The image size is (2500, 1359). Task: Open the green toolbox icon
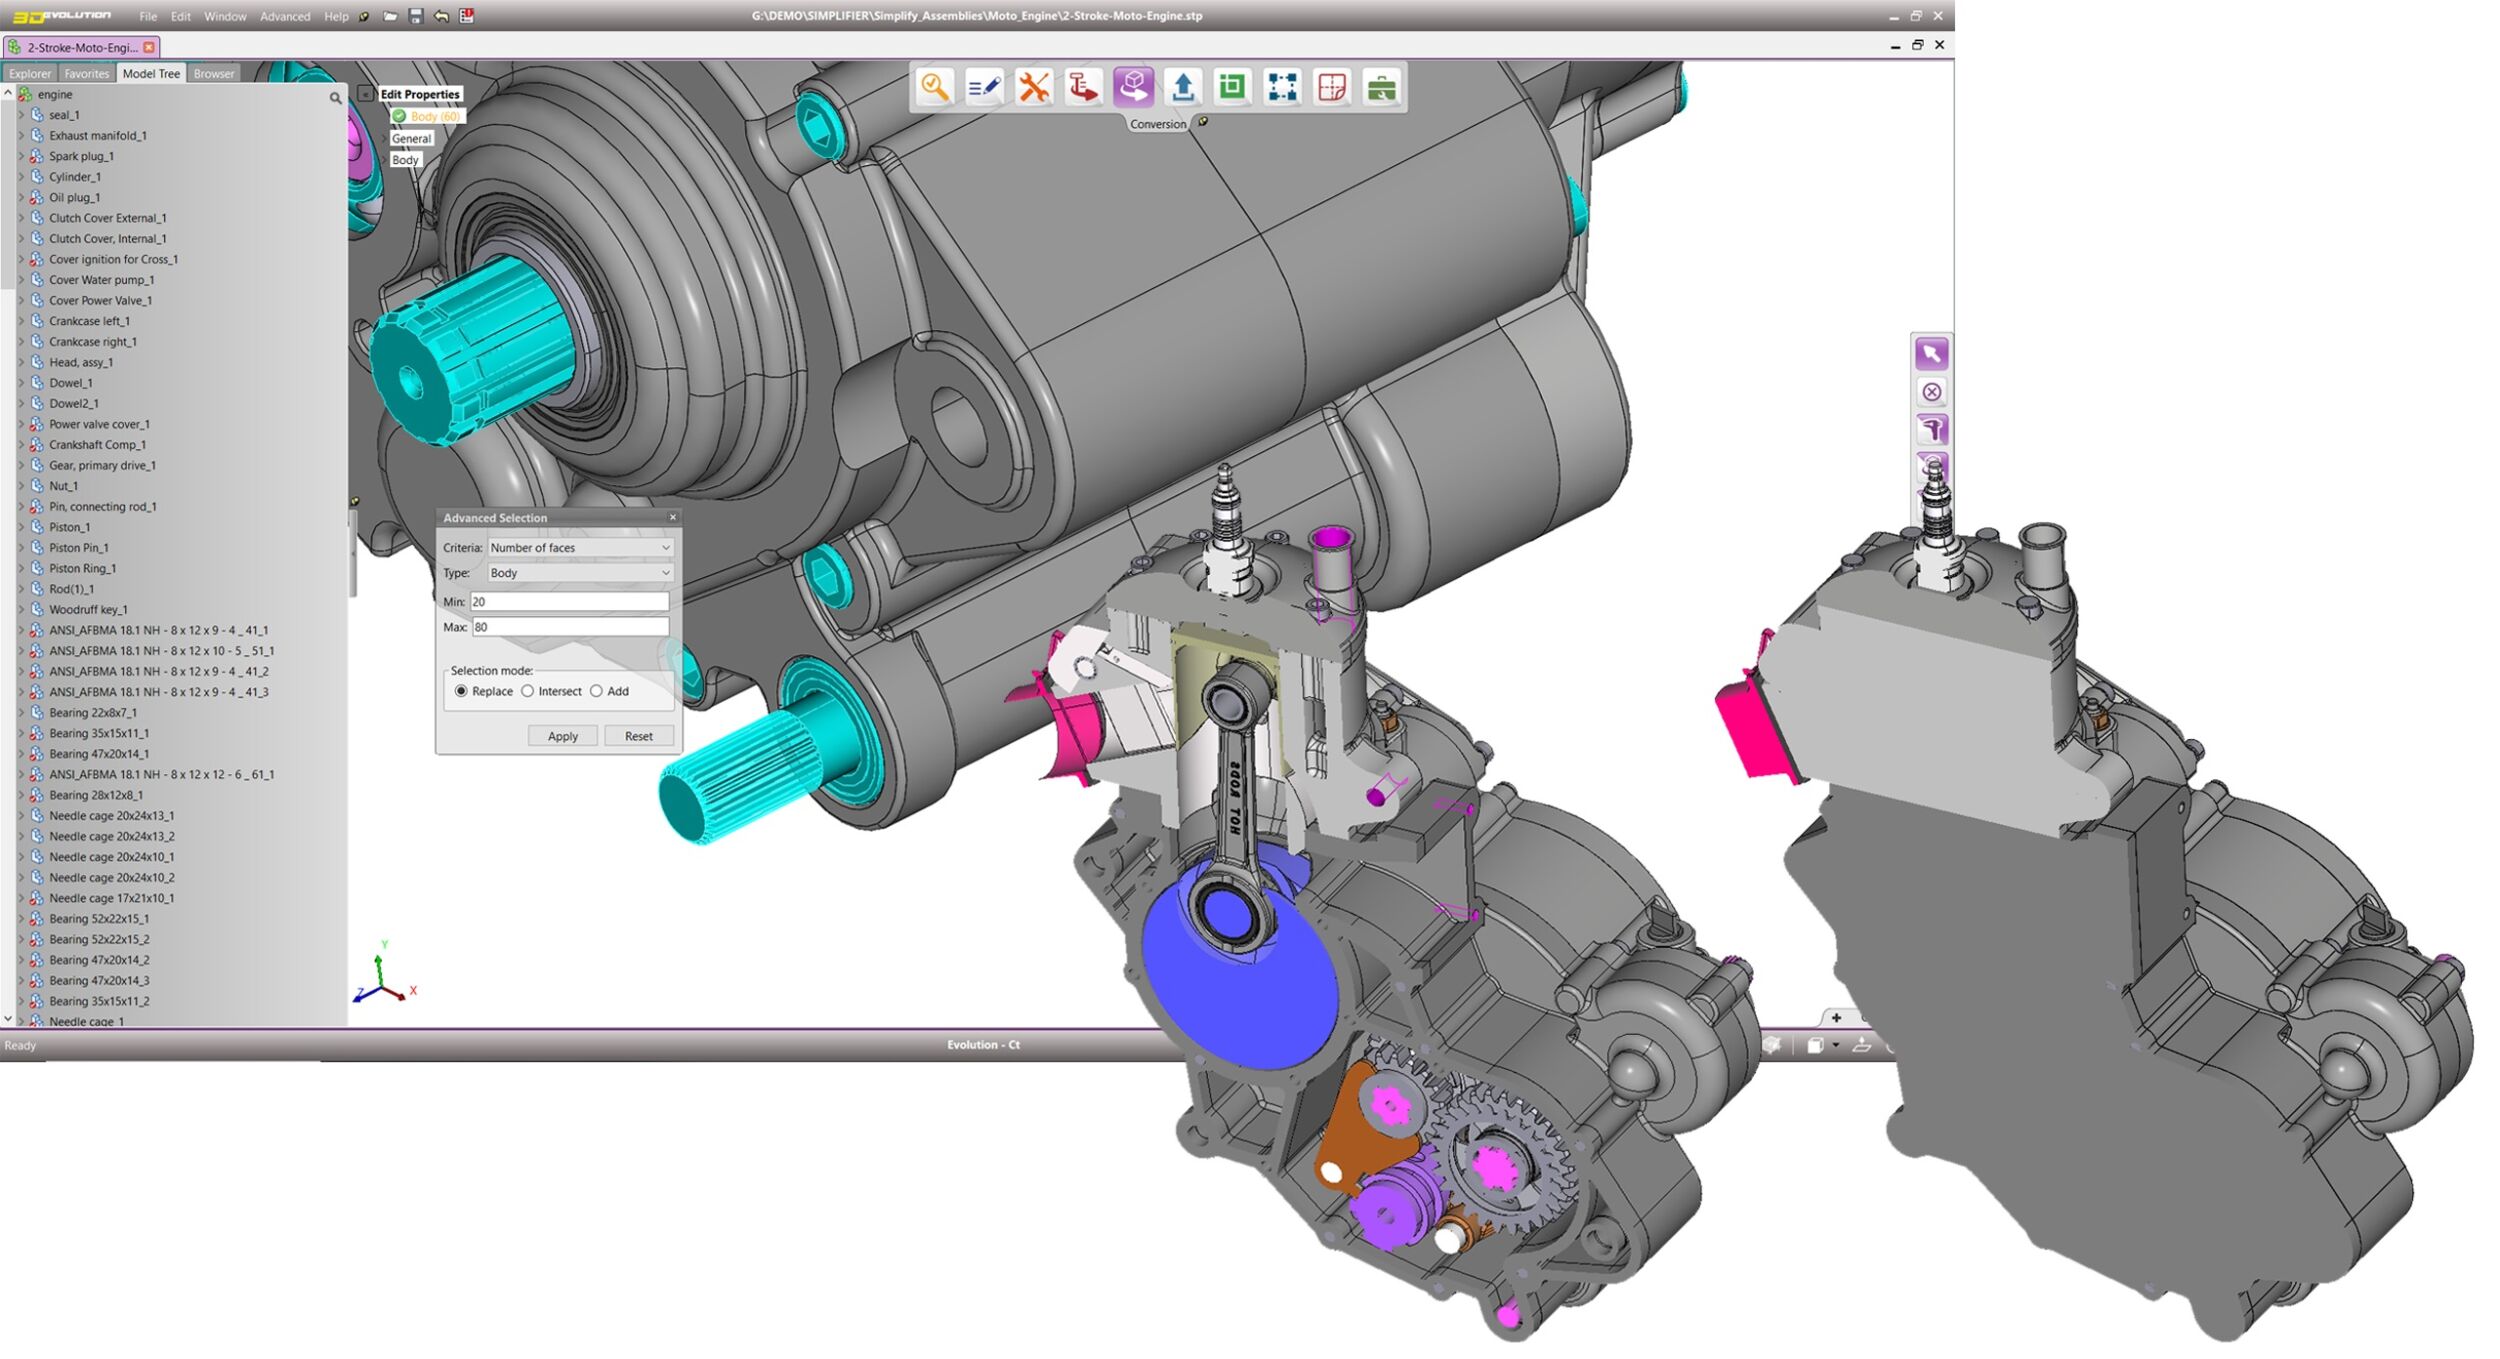coord(1381,87)
